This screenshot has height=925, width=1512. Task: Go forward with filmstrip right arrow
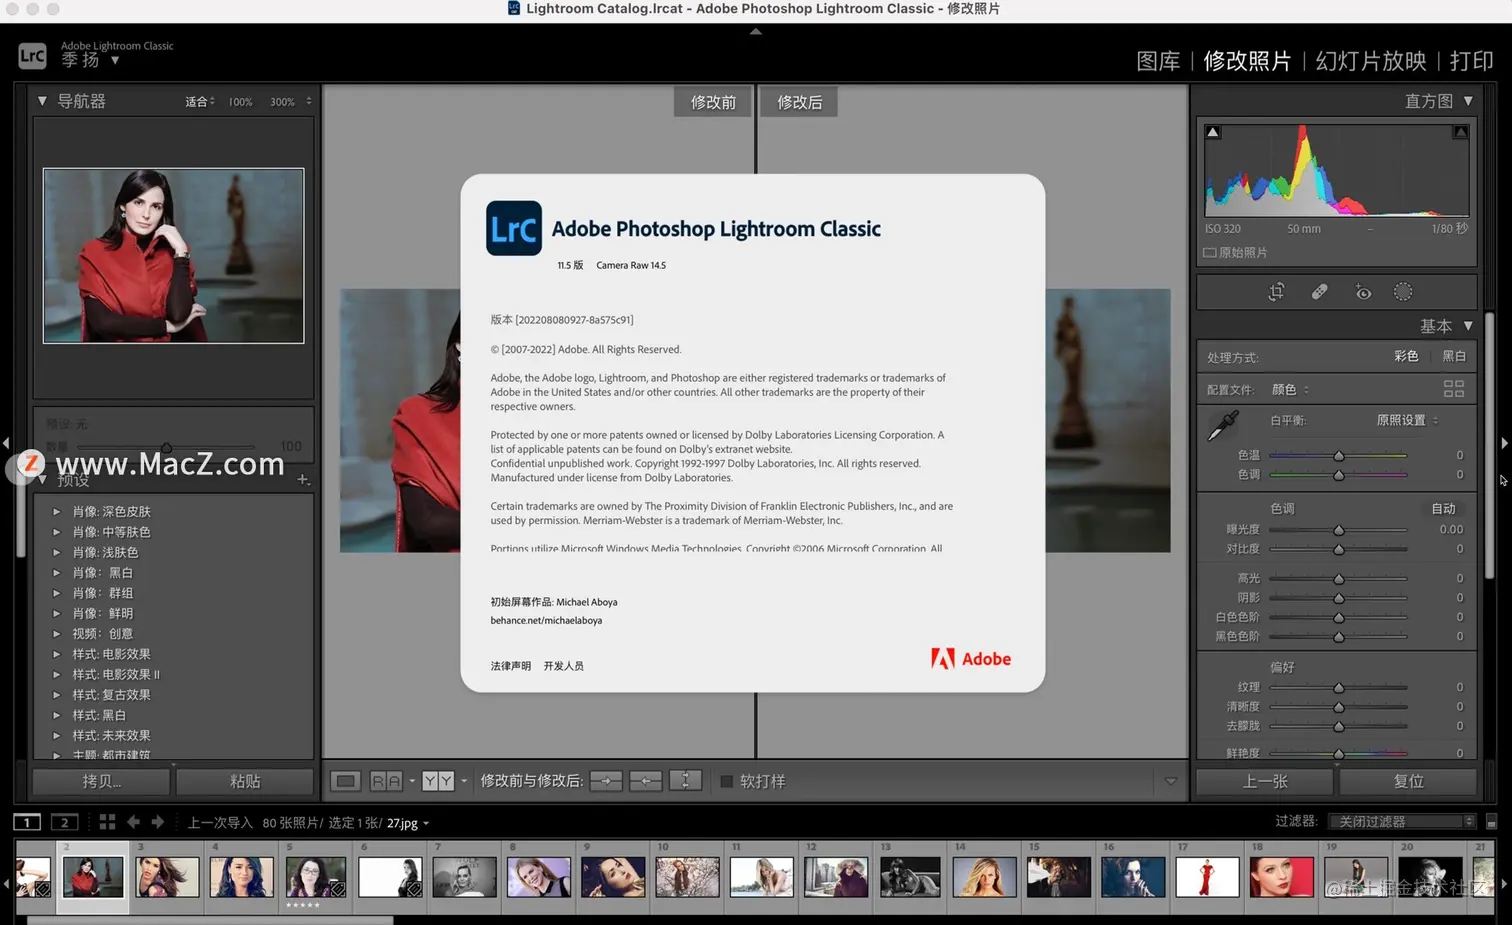pyautogui.click(x=157, y=822)
